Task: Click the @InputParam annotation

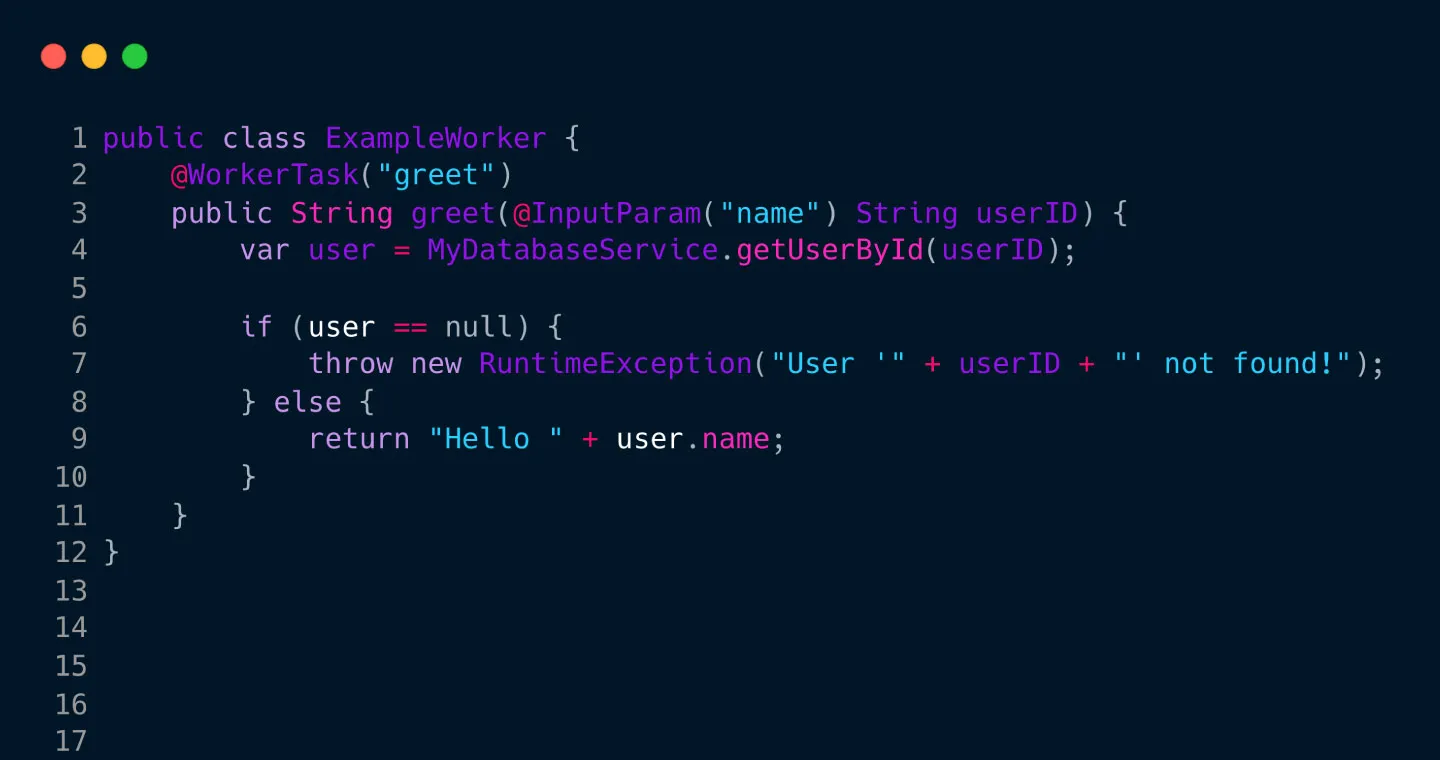Action: [606, 213]
